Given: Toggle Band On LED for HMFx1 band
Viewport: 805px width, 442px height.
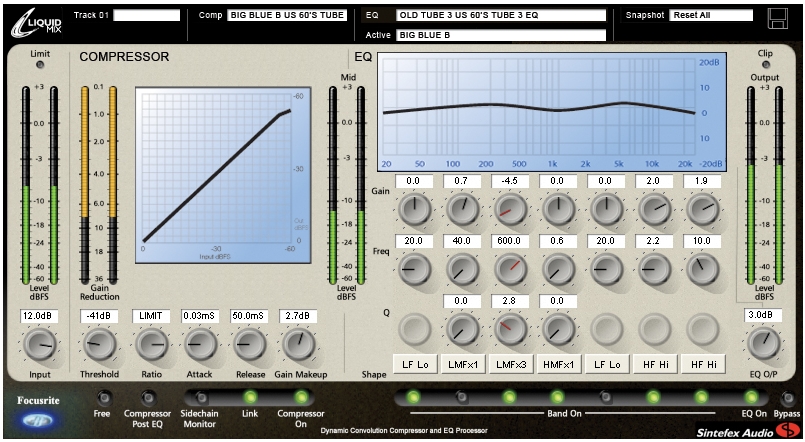Looking at the screenshot, I should coord(557,397).
